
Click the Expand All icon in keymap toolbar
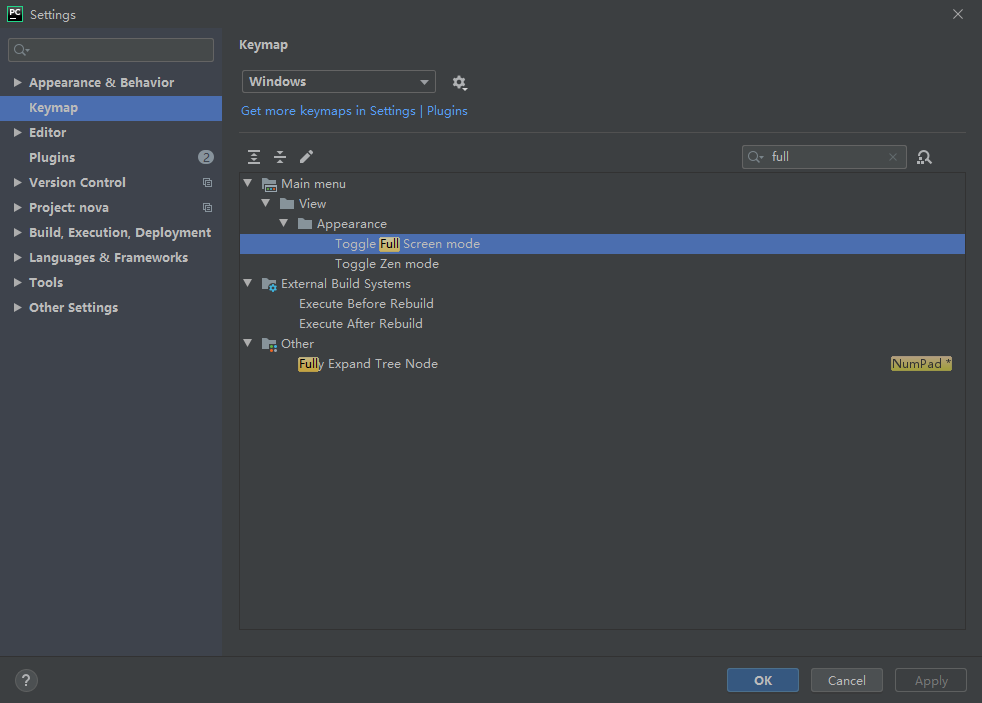click(x=254, y=157)
